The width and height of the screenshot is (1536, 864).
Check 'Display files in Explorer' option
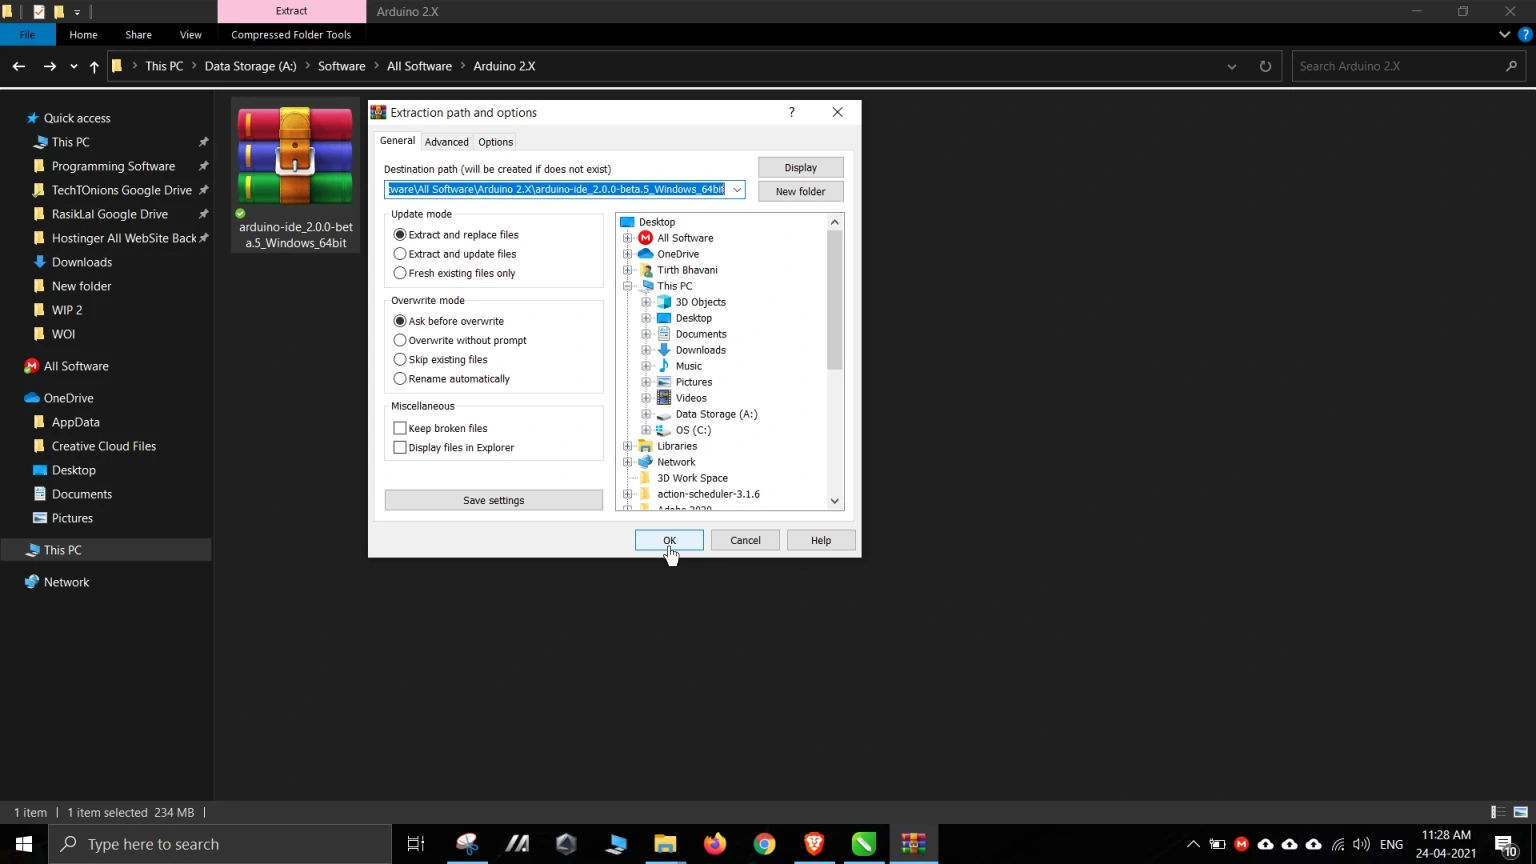click(400, 448)
